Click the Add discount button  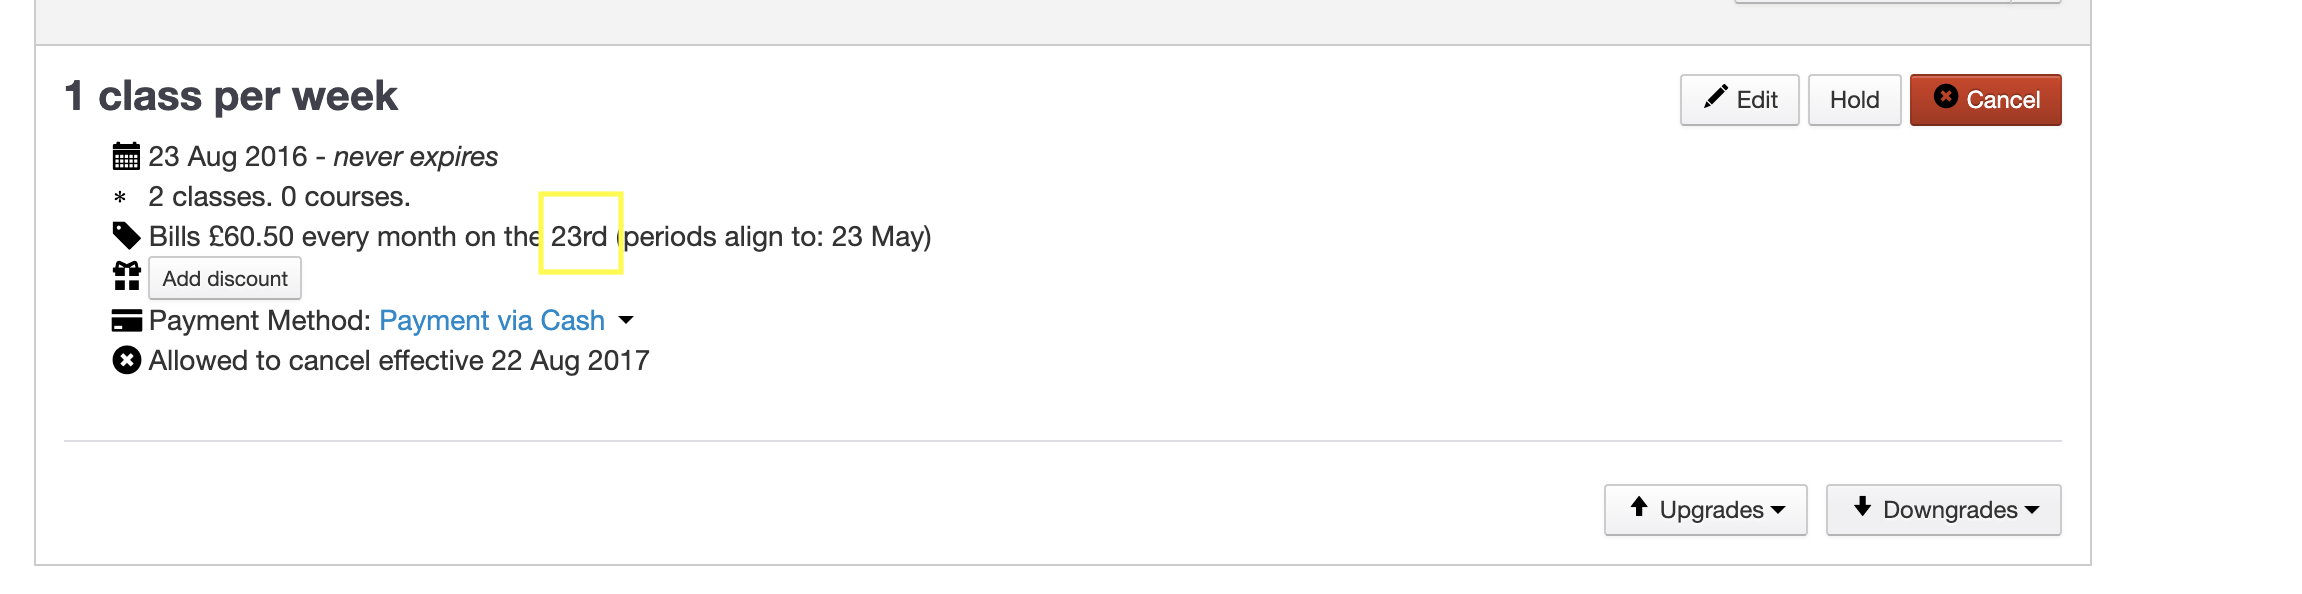[225, 279]
